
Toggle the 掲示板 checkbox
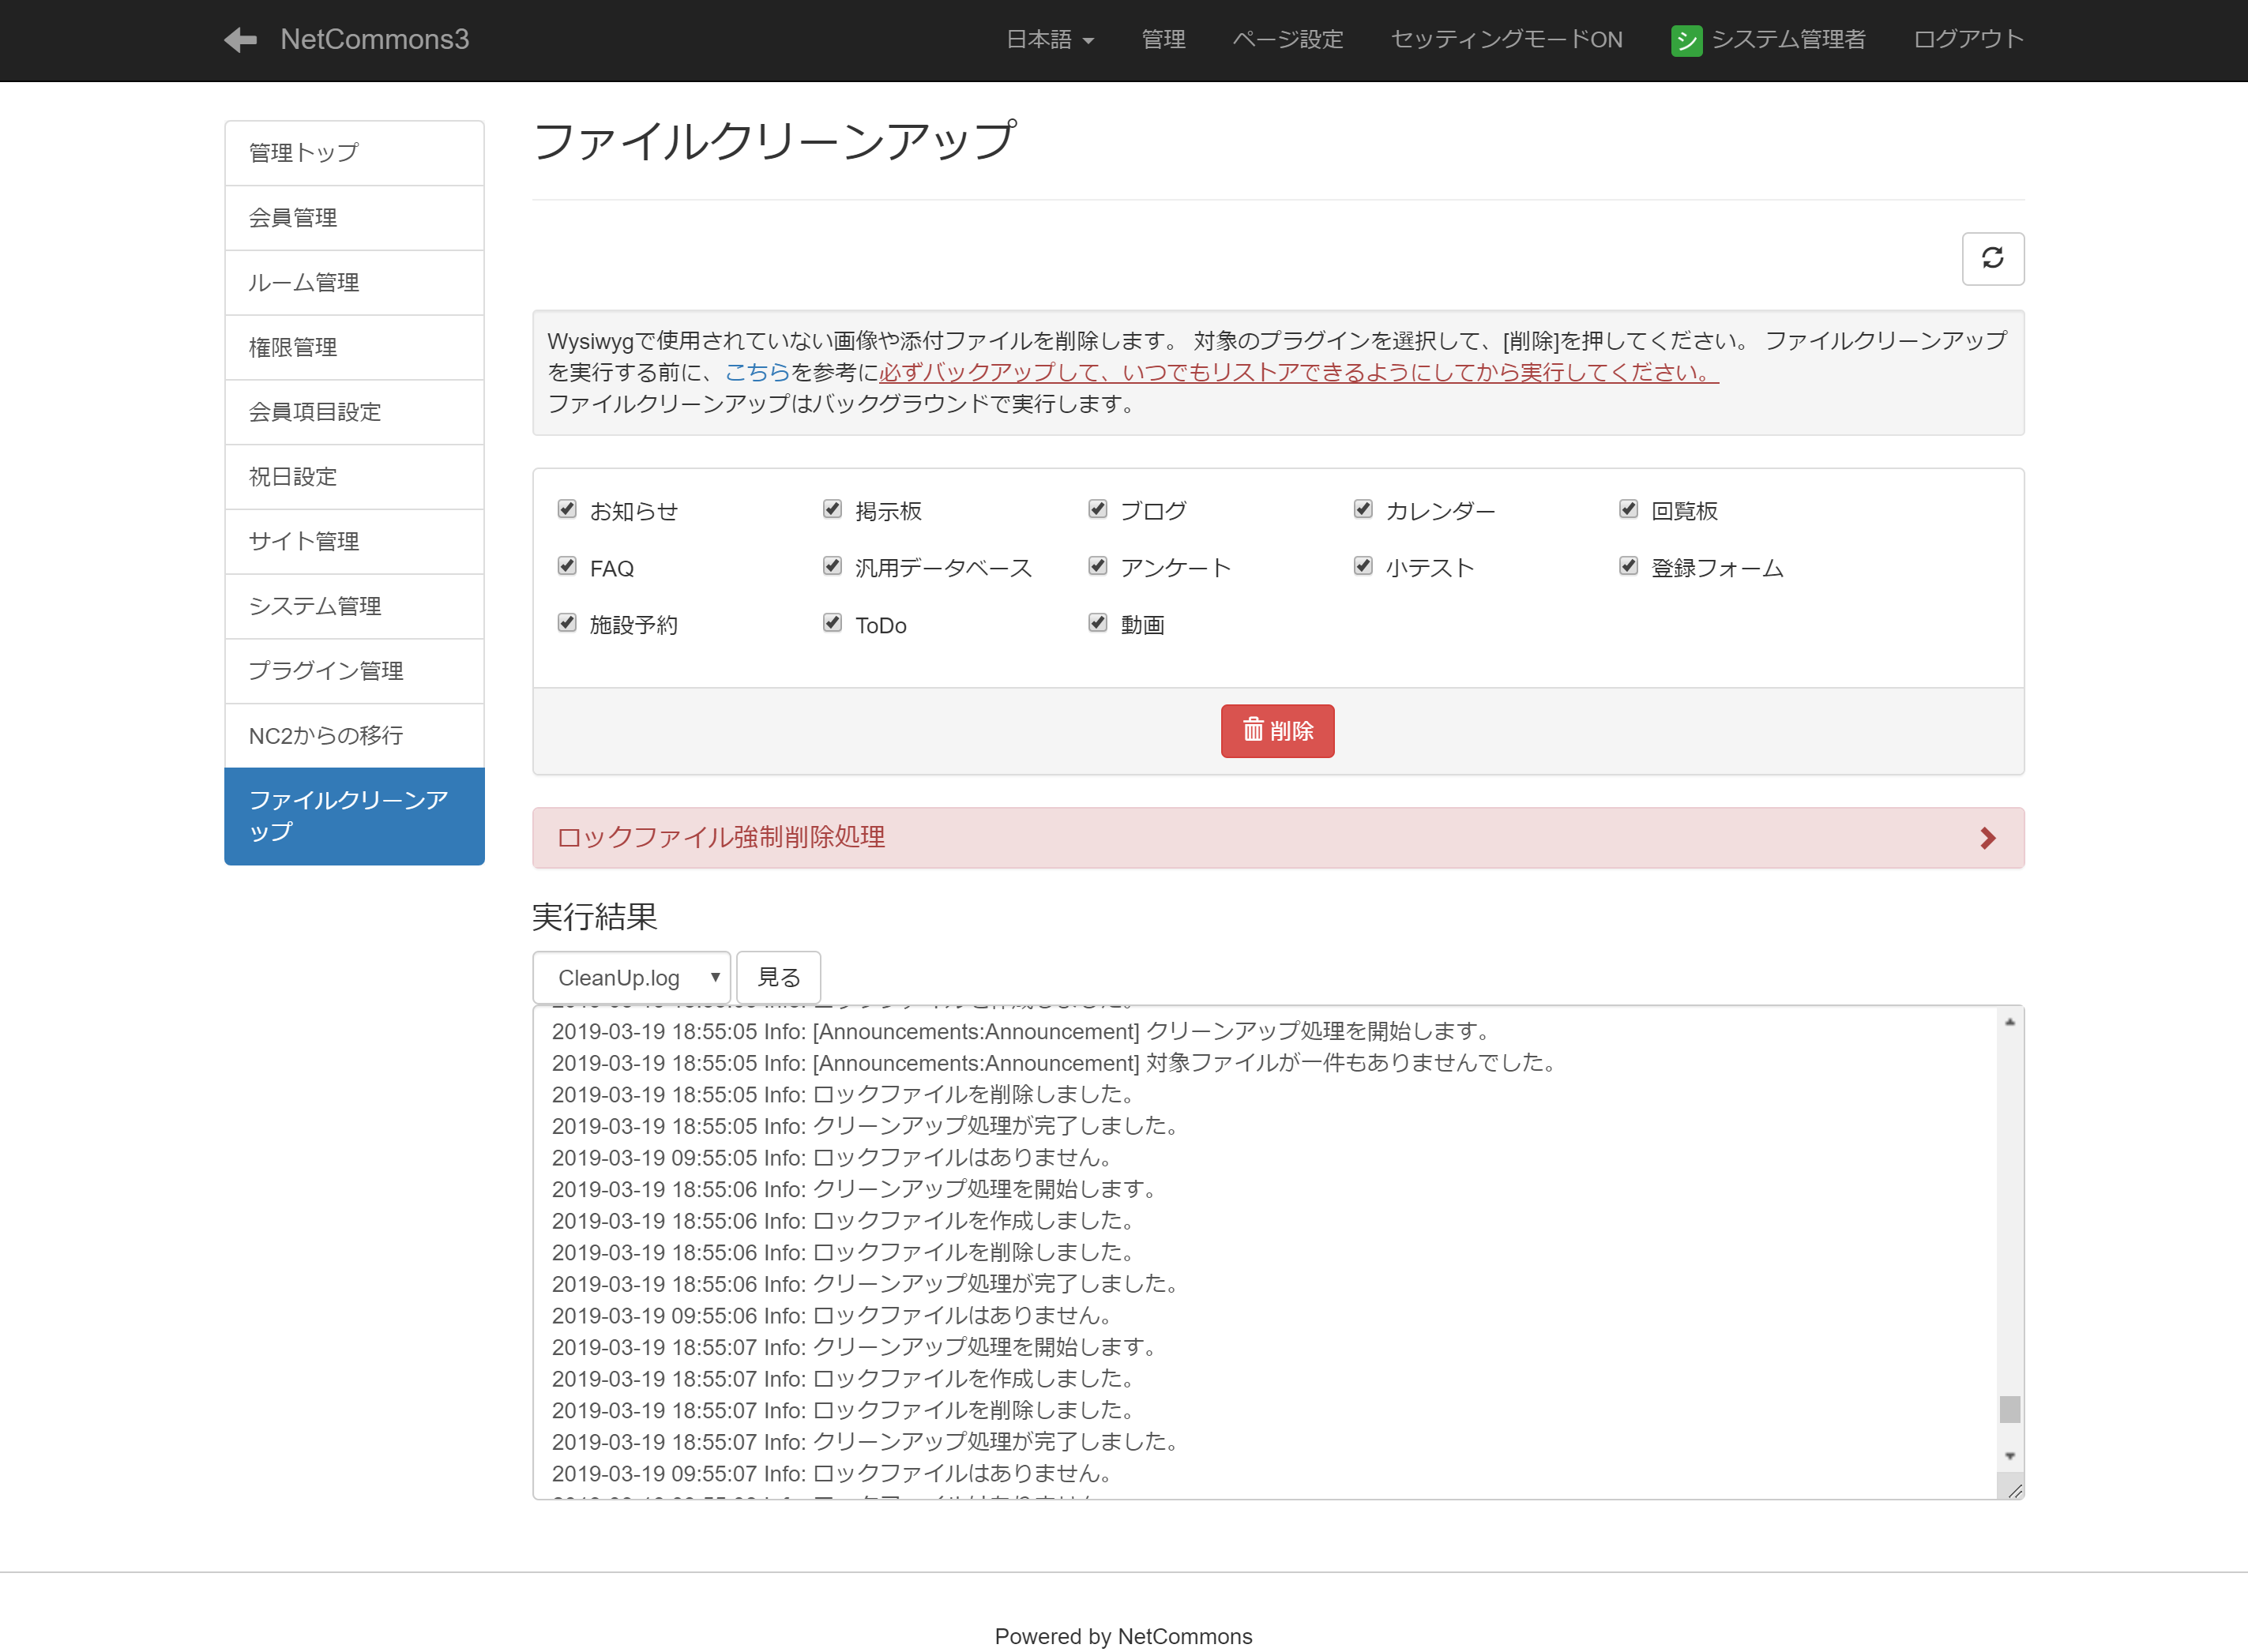click(x=832, y=509)
